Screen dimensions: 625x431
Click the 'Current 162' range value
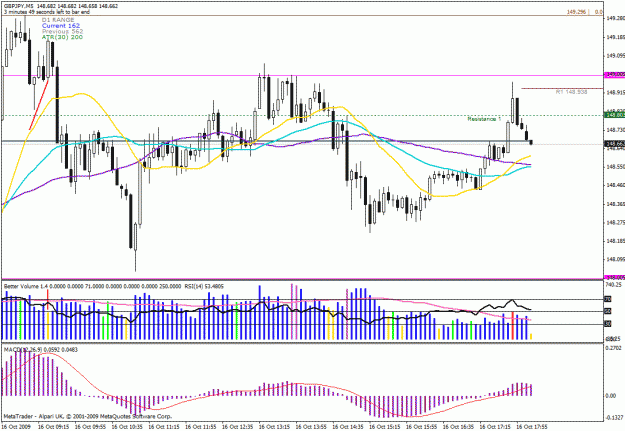(x=61, y=26)
